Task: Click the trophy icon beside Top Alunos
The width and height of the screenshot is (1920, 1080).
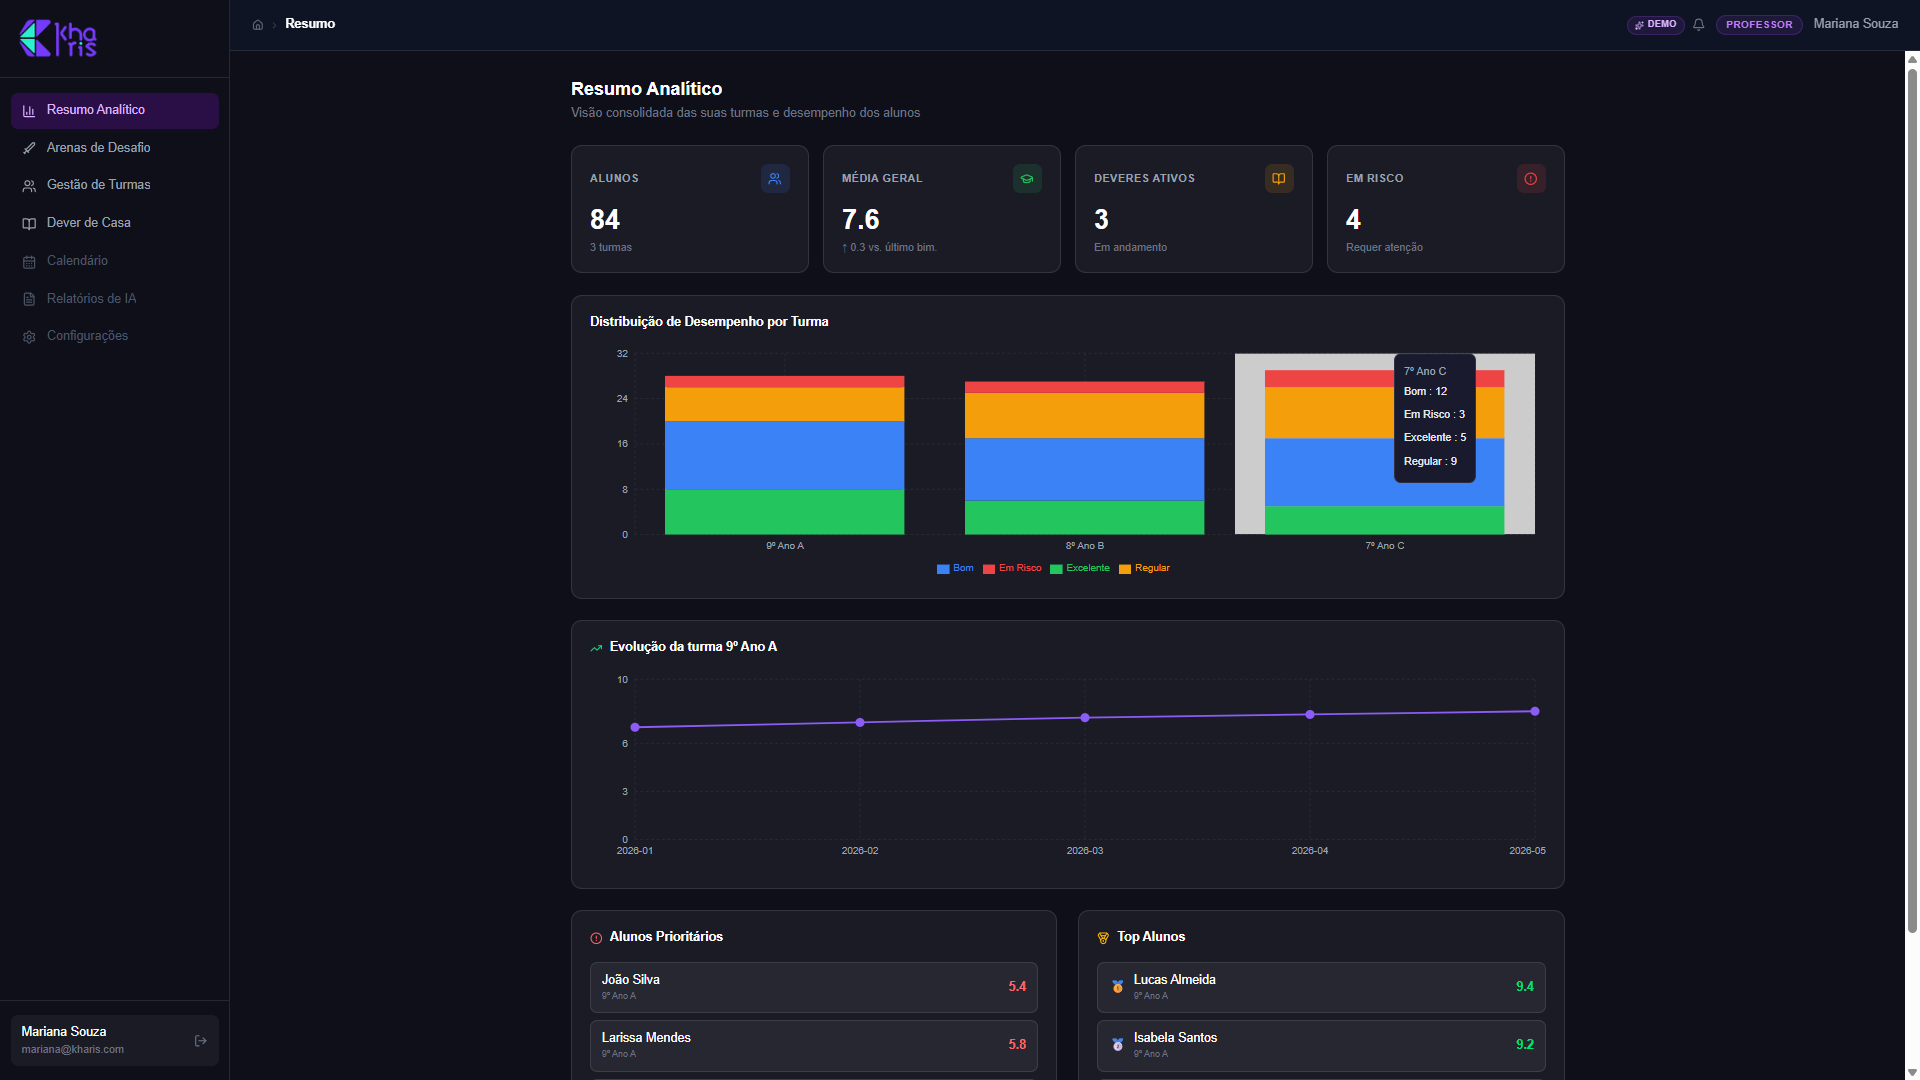Action: pyautogui.click(x=1103, y=938)
